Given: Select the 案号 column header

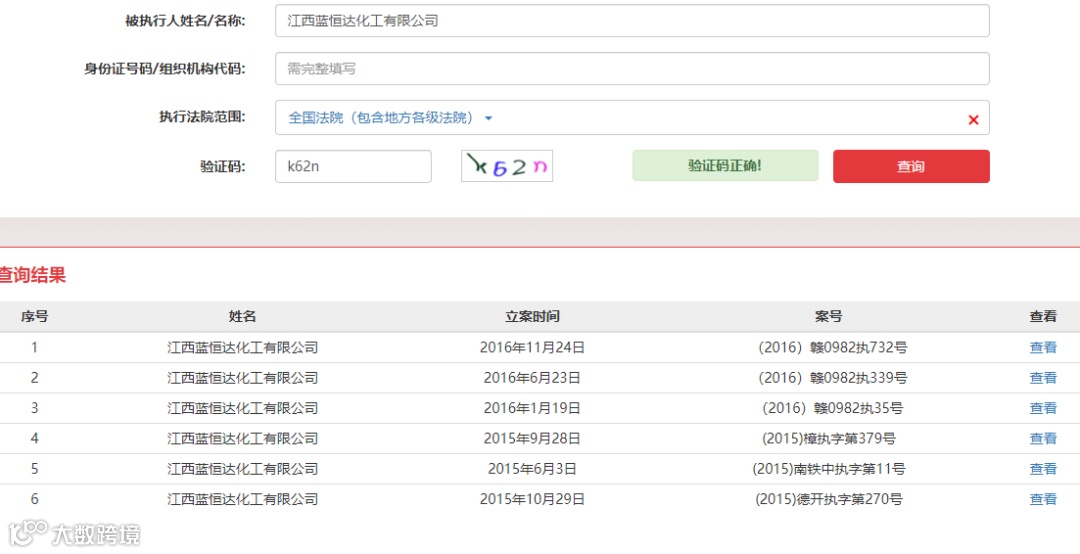Looking at the screenshot, I should coord(829,317).
